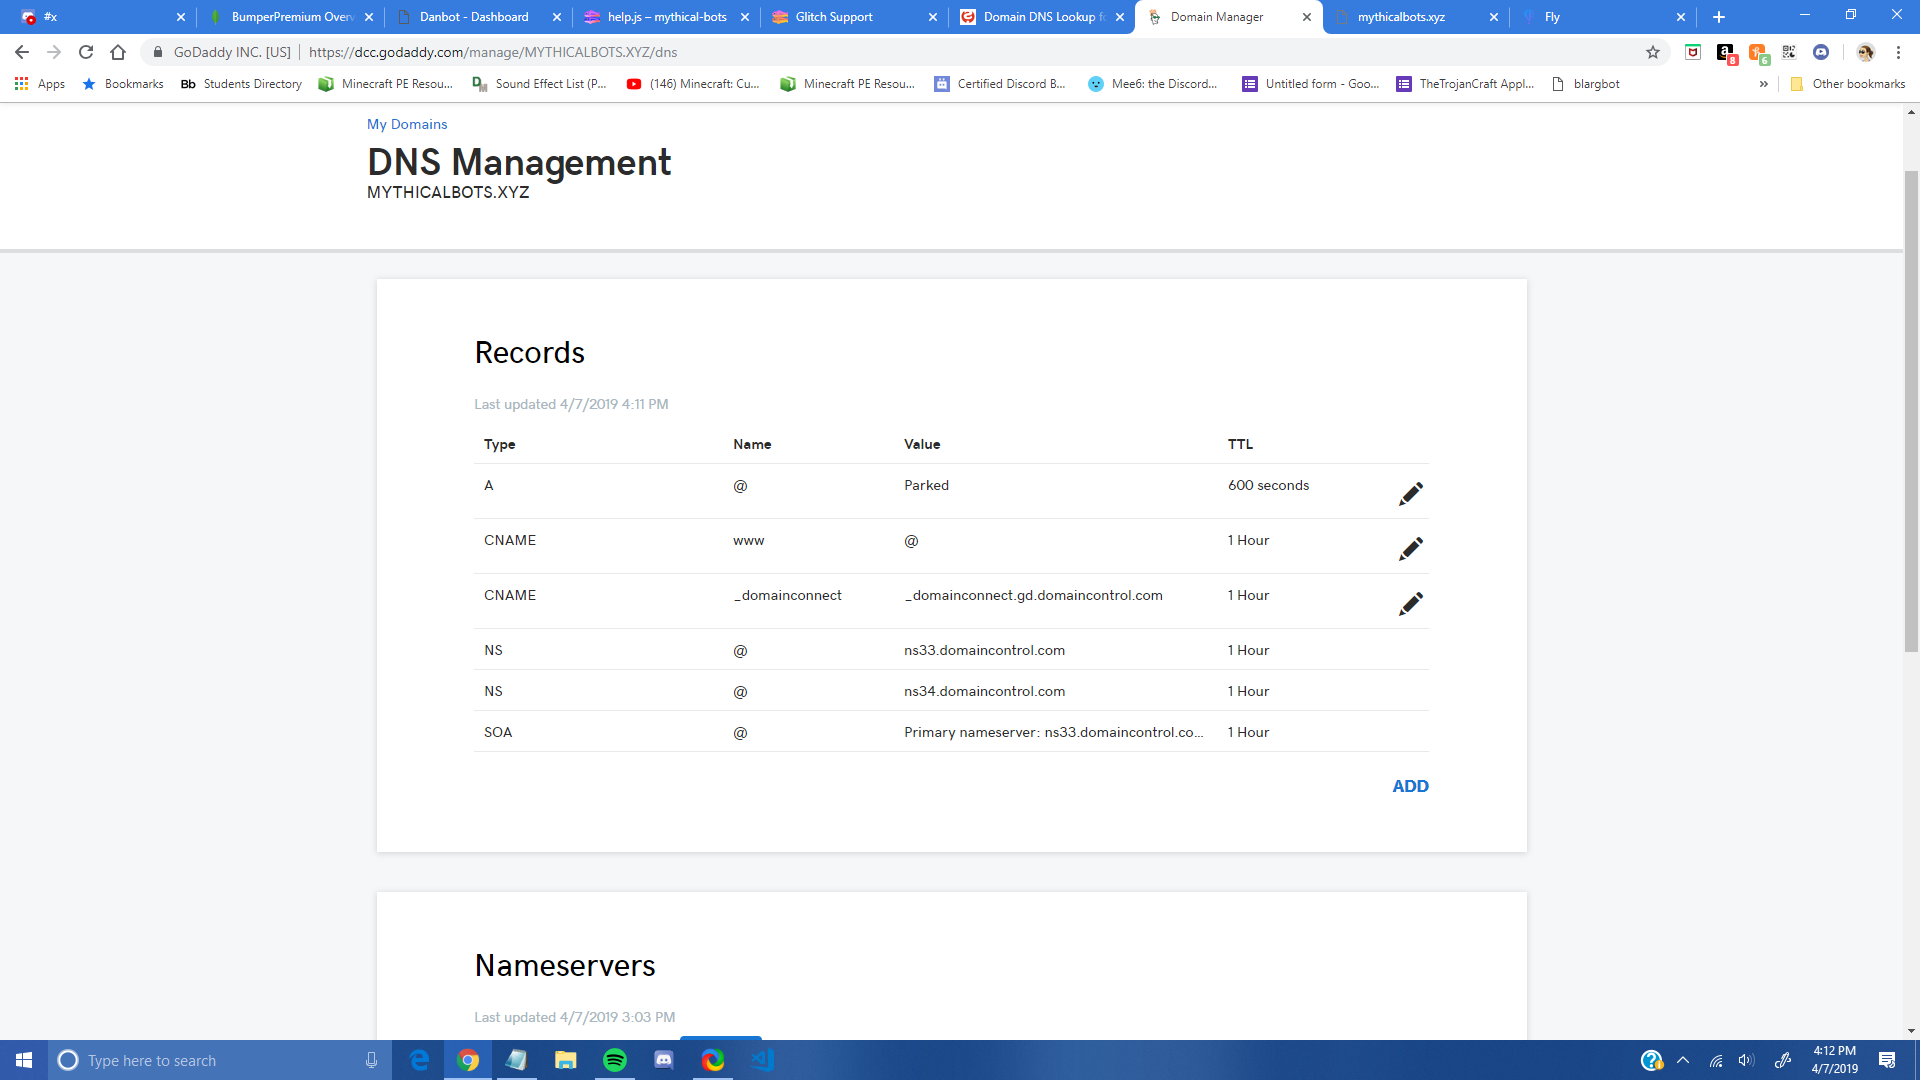Edit the A record with pencil icon

point(1410,494)
